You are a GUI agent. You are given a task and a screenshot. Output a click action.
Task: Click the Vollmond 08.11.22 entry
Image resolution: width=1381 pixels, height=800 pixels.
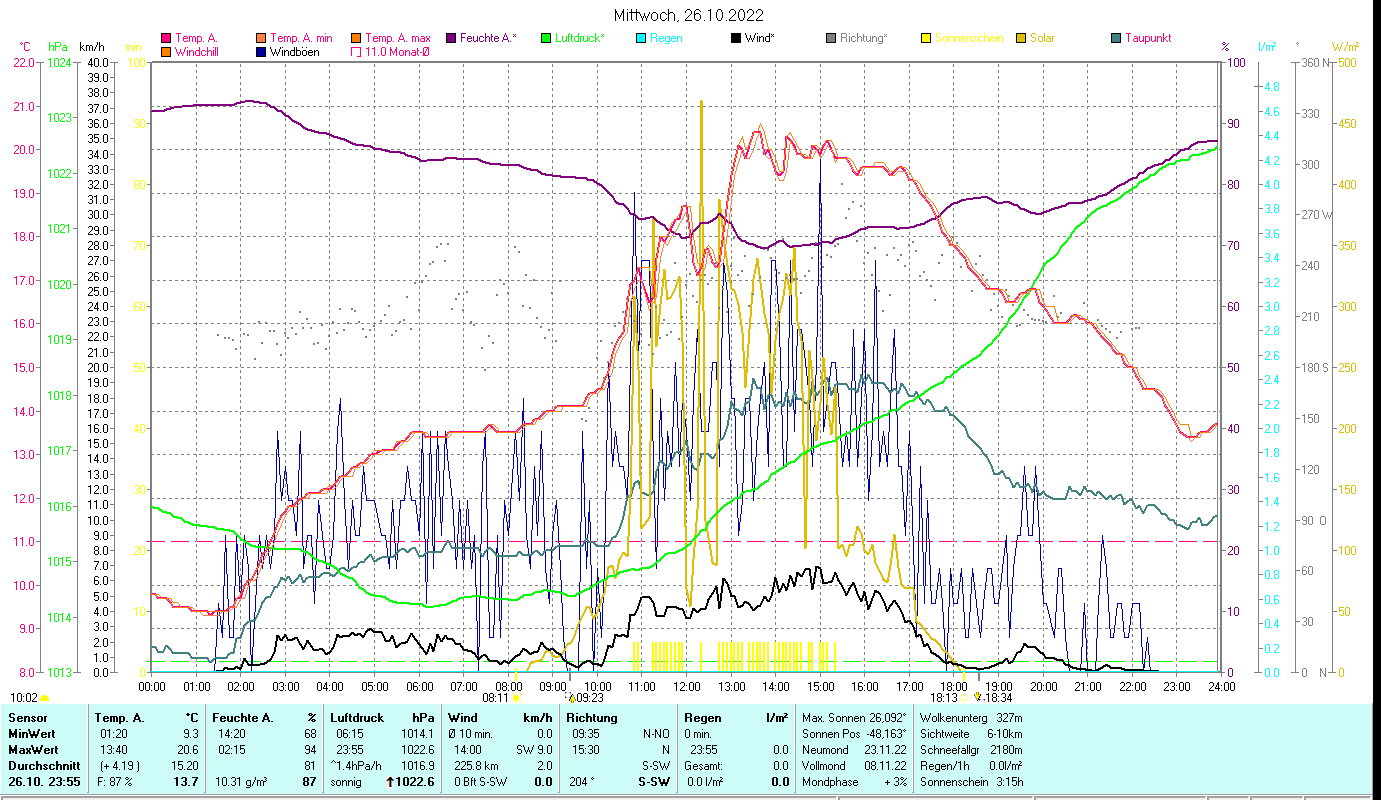pos(854,766)
